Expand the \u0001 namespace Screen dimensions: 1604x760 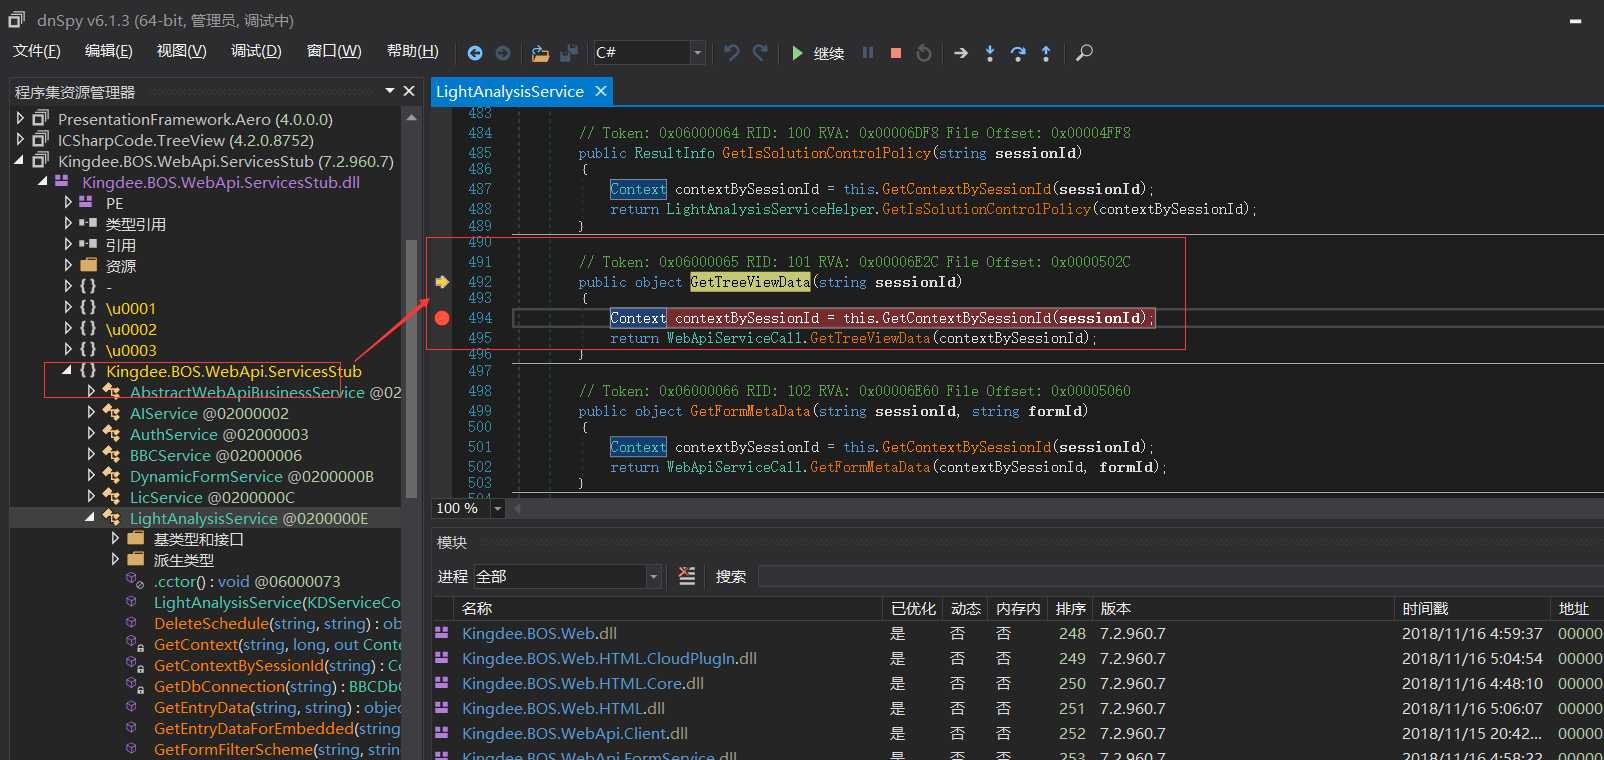tap(68, 307)
